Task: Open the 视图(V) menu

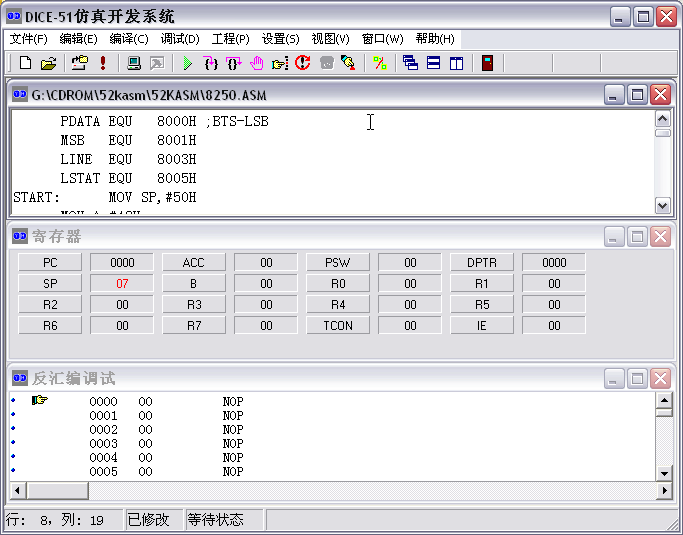Action: point(331,39)
